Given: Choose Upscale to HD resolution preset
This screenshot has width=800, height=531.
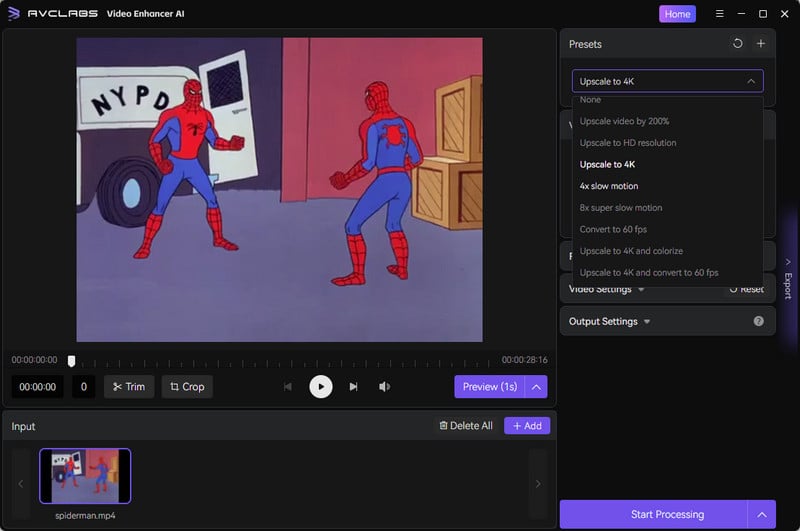Looking at the screenshot, I should click(667, 143).
